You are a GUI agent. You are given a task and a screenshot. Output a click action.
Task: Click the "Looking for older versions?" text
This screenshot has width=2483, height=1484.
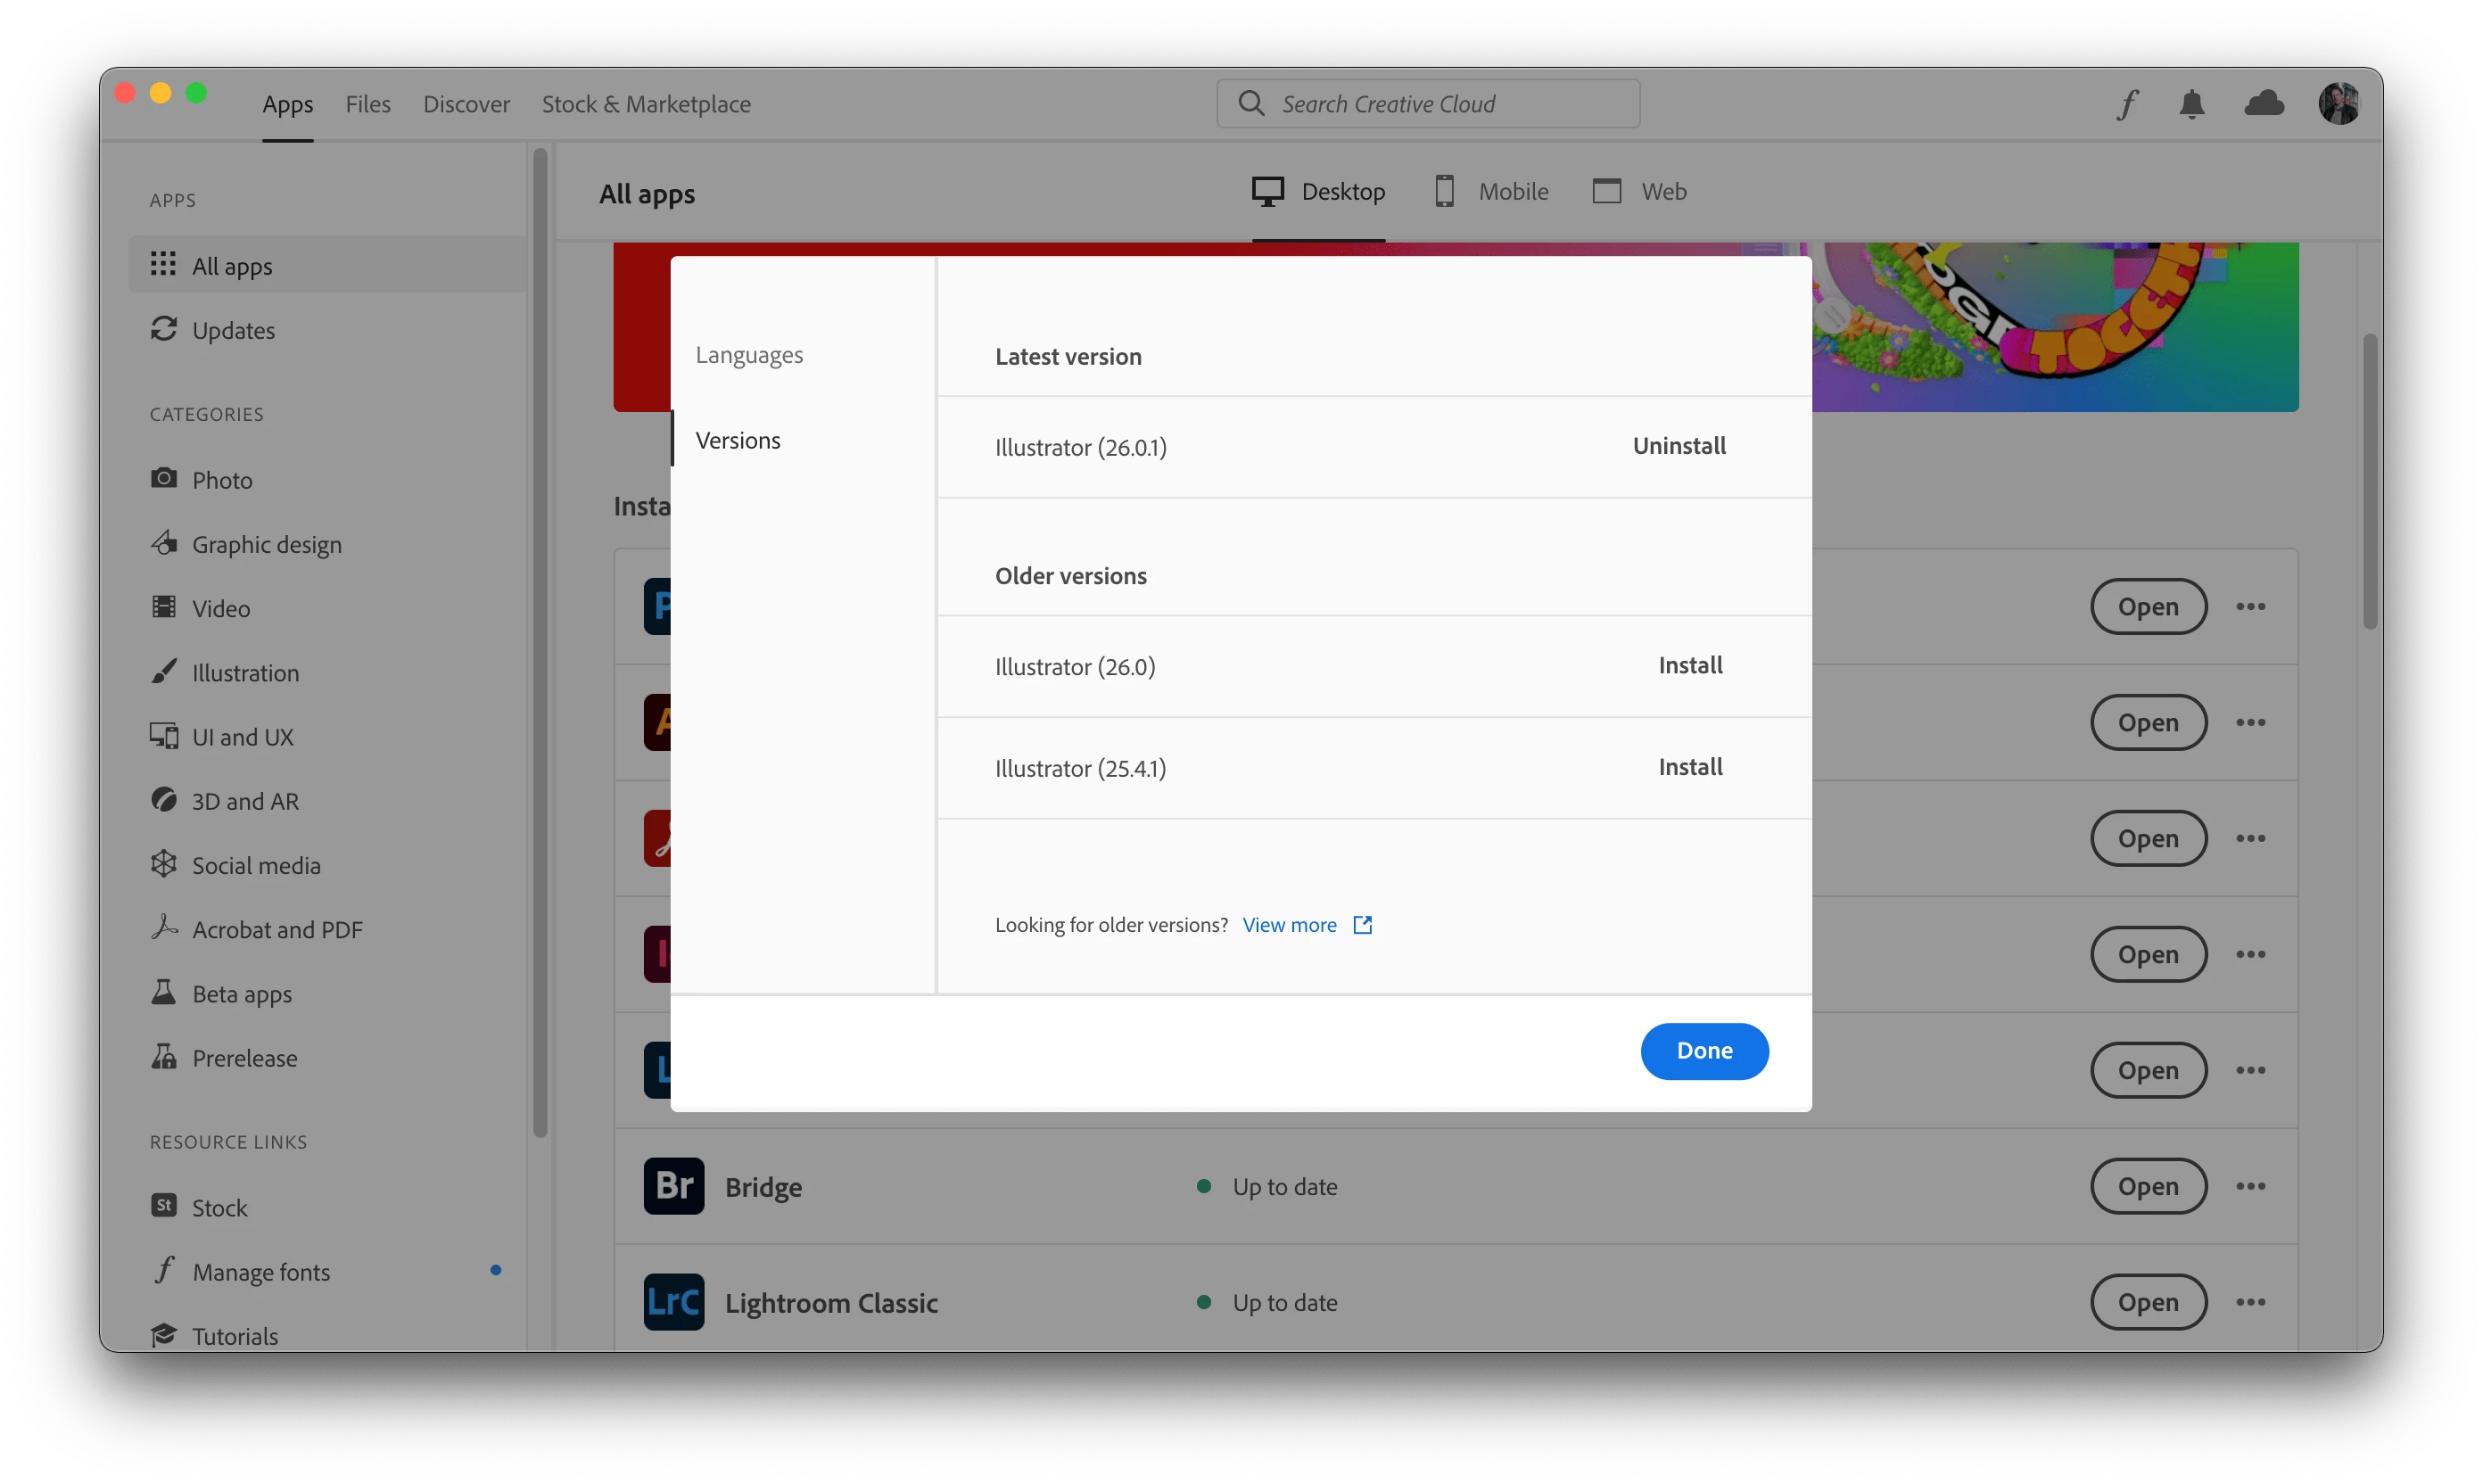[x=1111, y=925]
